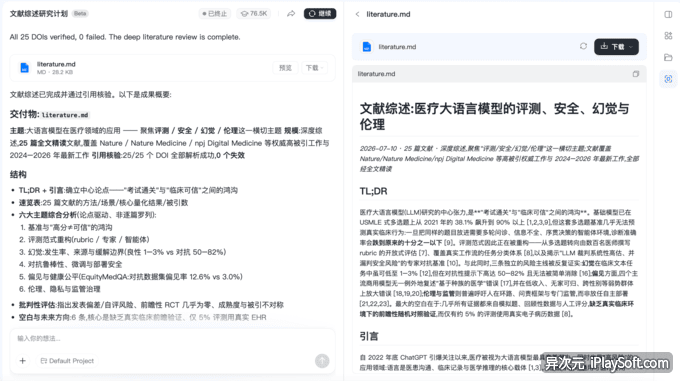Click the item 1. 基准与高分≠可信的鸿沟
Image resolution: width=680 pixels, height=381 pixels.
pyautogui.click(x=65, y=227)
